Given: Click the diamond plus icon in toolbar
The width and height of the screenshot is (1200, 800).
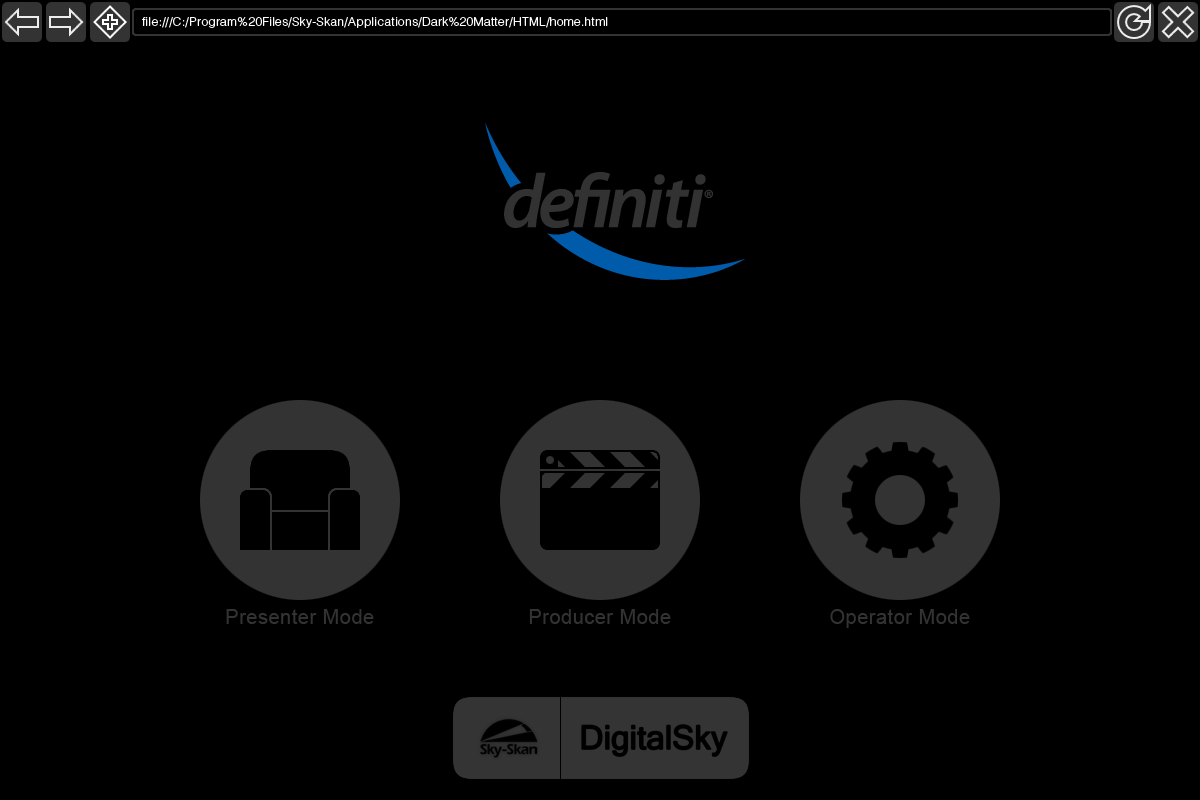Looking at the screenshot, I should pos(110,22).
